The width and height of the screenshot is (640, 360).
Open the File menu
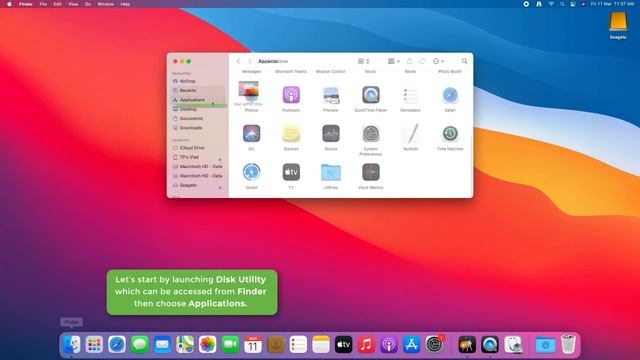click(x=43, y=4)
